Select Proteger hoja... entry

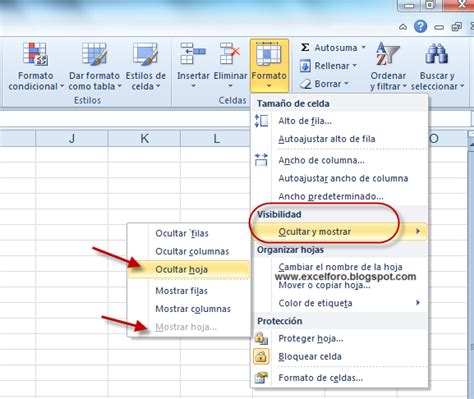pos(339,338)
